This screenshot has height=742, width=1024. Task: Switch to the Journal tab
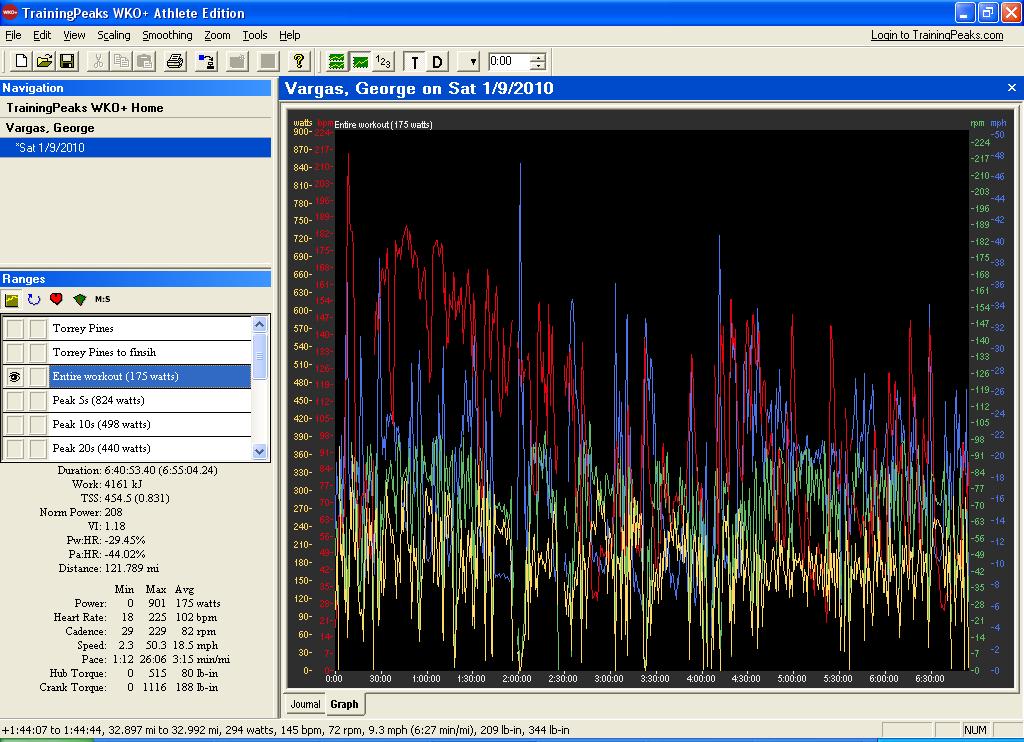pyautogui.click(x=305, y=704)
